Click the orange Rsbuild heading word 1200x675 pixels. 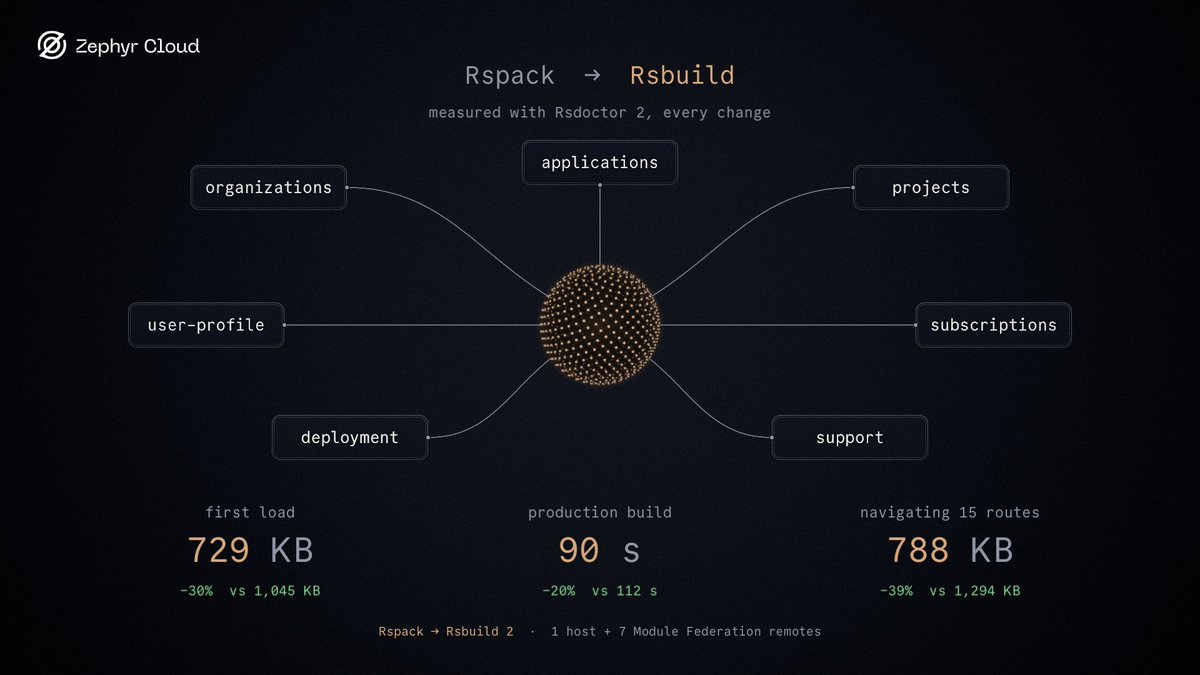click(x=682, y=75)
